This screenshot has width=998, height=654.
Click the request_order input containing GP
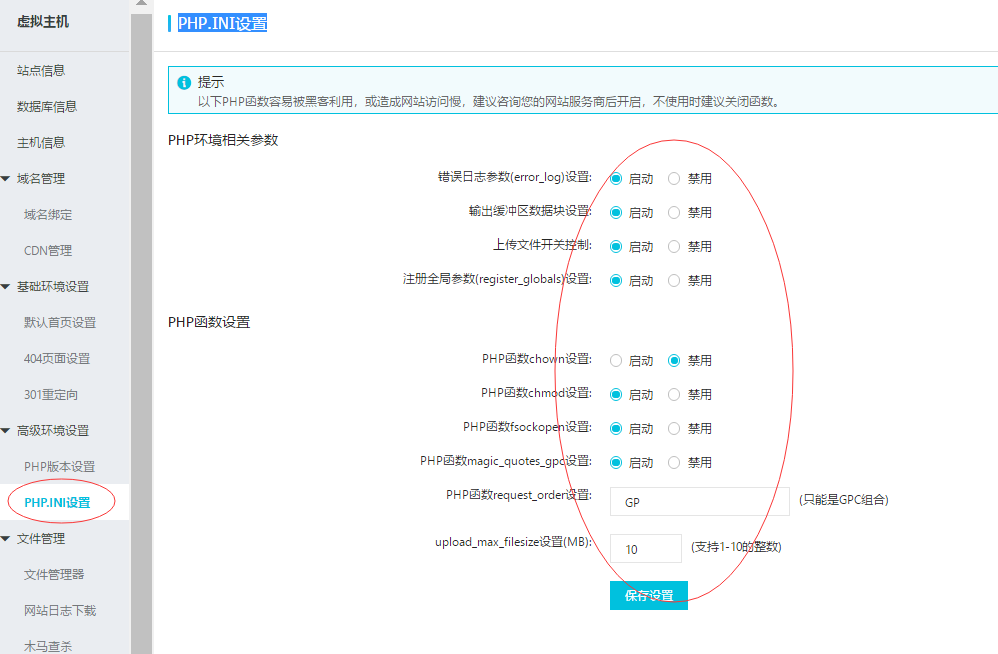click(x=699, y=501)
